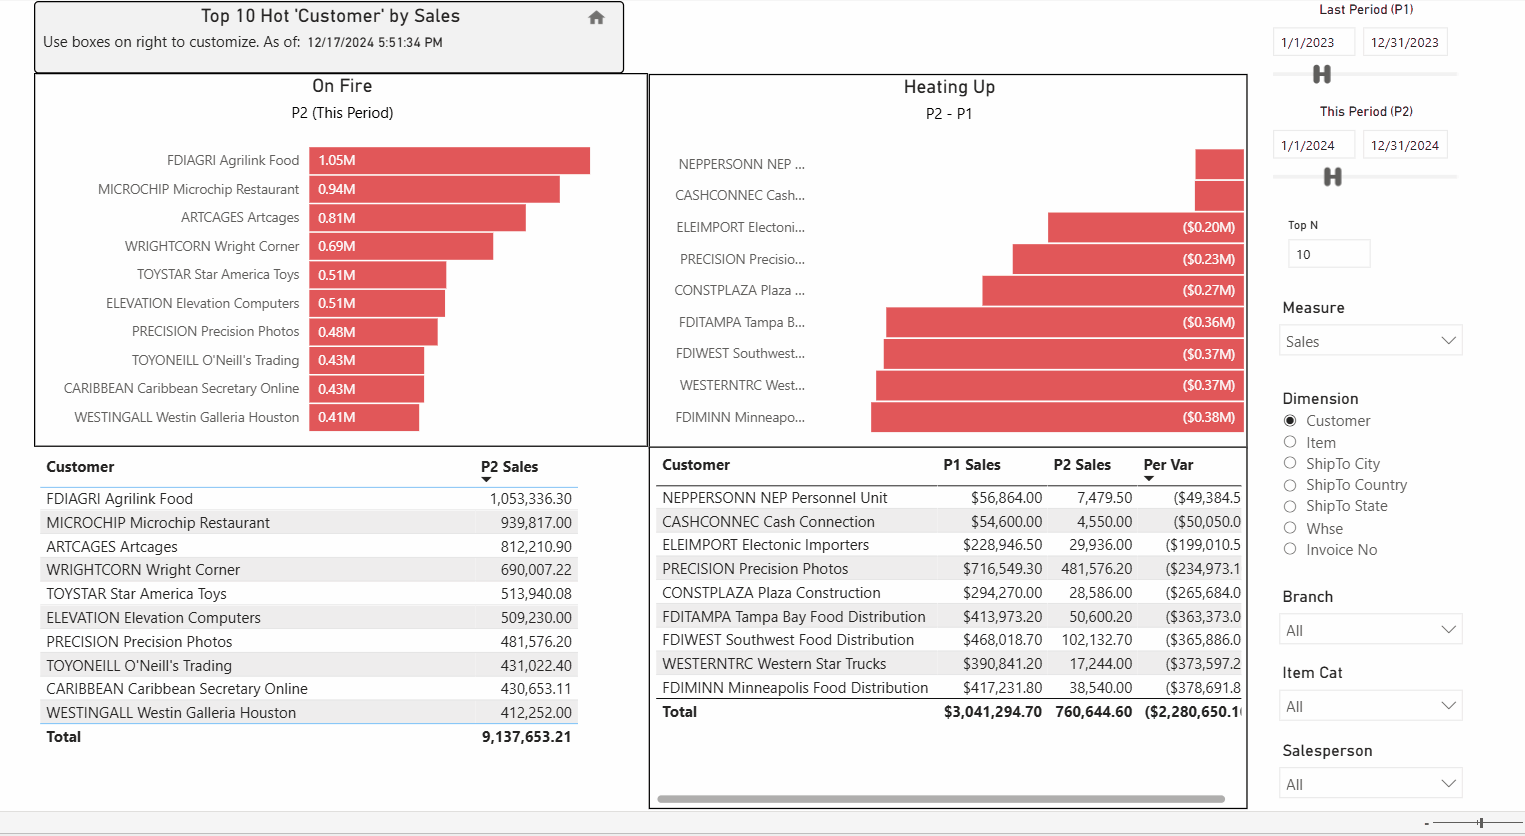Expand the Branch filter dropdown
1525x836 pixels.
(x=1370, y=630)
